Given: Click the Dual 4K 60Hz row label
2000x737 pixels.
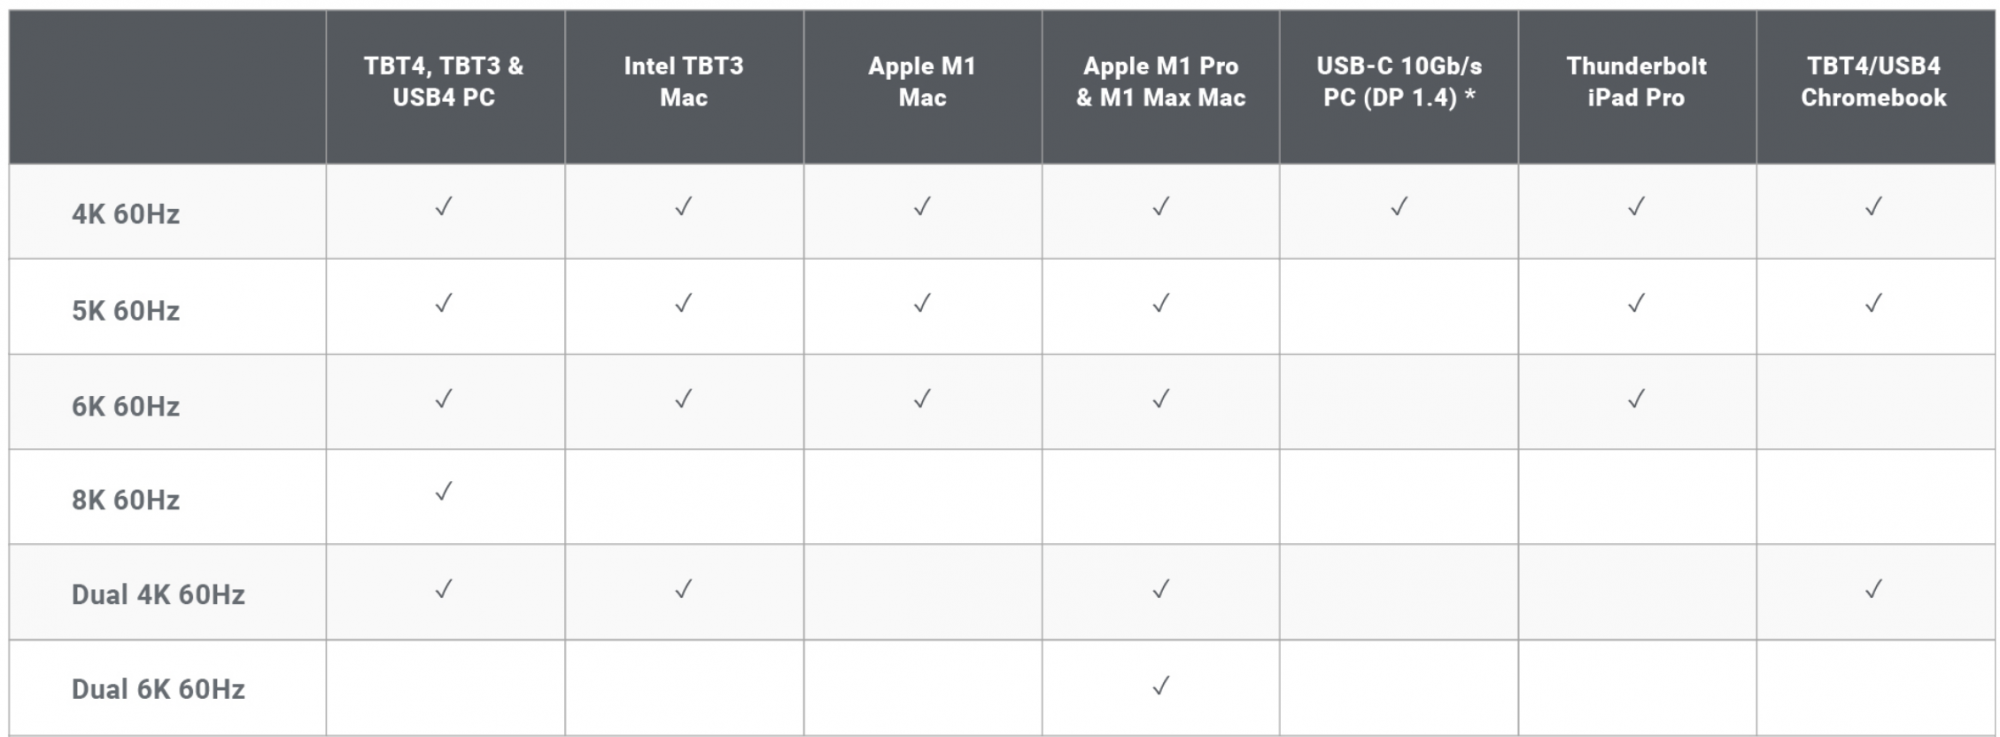Looking at the screenshot, I should 158,594.
